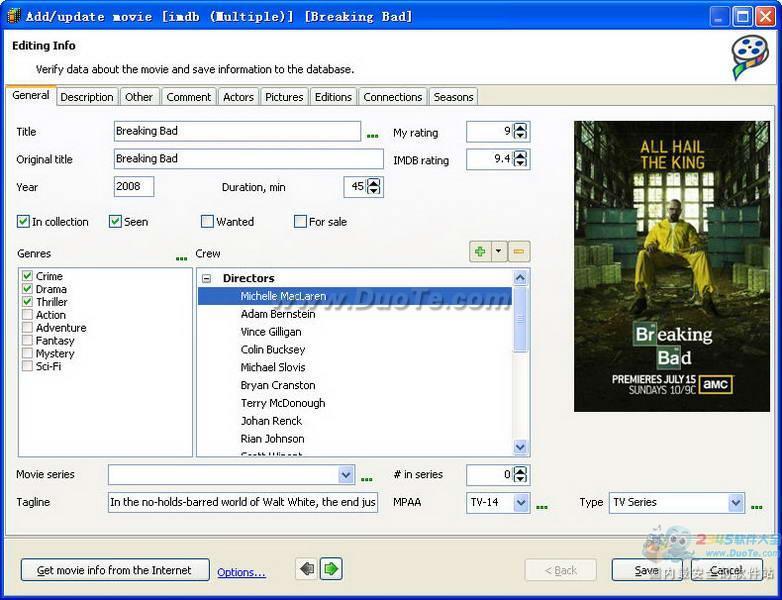Click the title bar application icon
The width and height of the screenshot is (782, 600).
[x=13, y=16]
